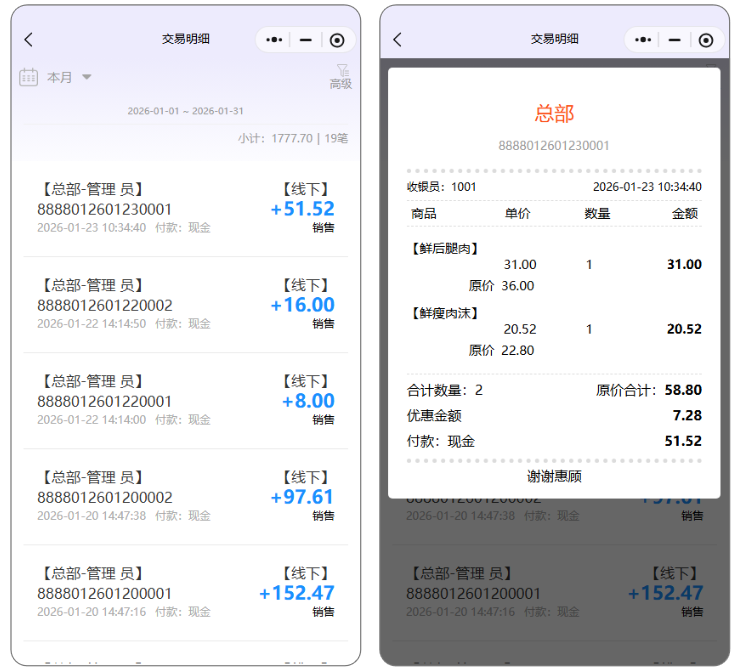Expand the 本月 period dropdown arrow
The width and height of the screenshot is (733, 670).
click(86, 77)
